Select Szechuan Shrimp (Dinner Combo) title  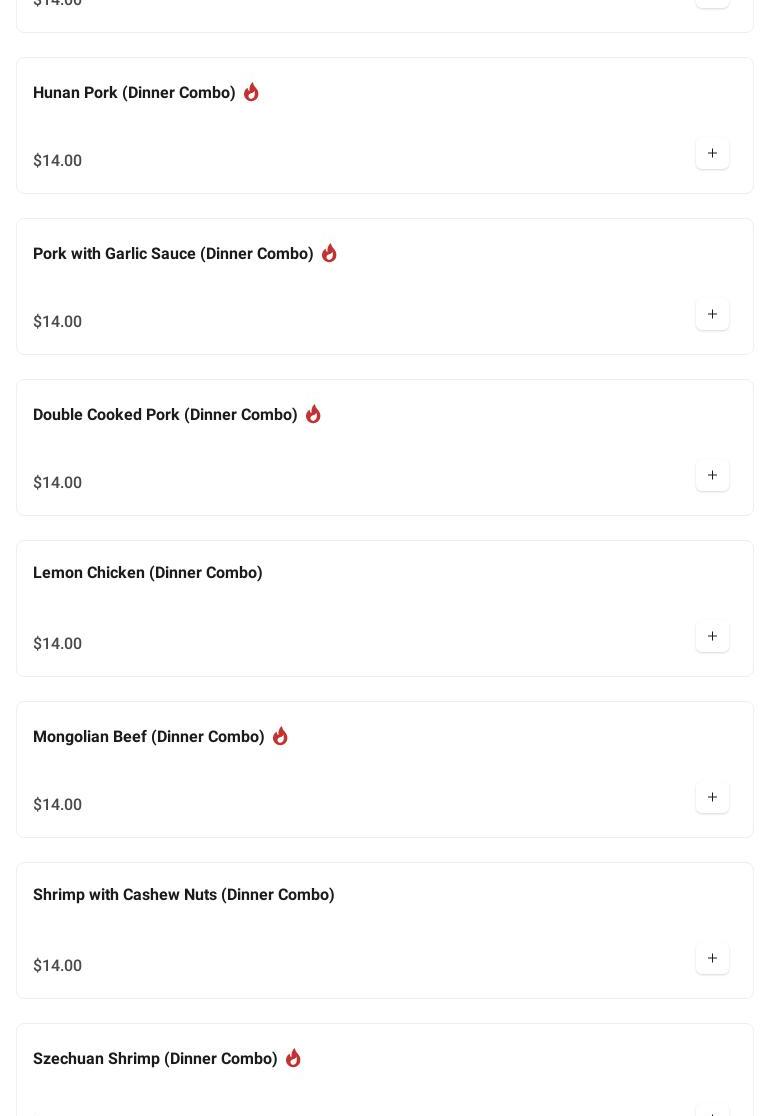tap(155, 1059)
